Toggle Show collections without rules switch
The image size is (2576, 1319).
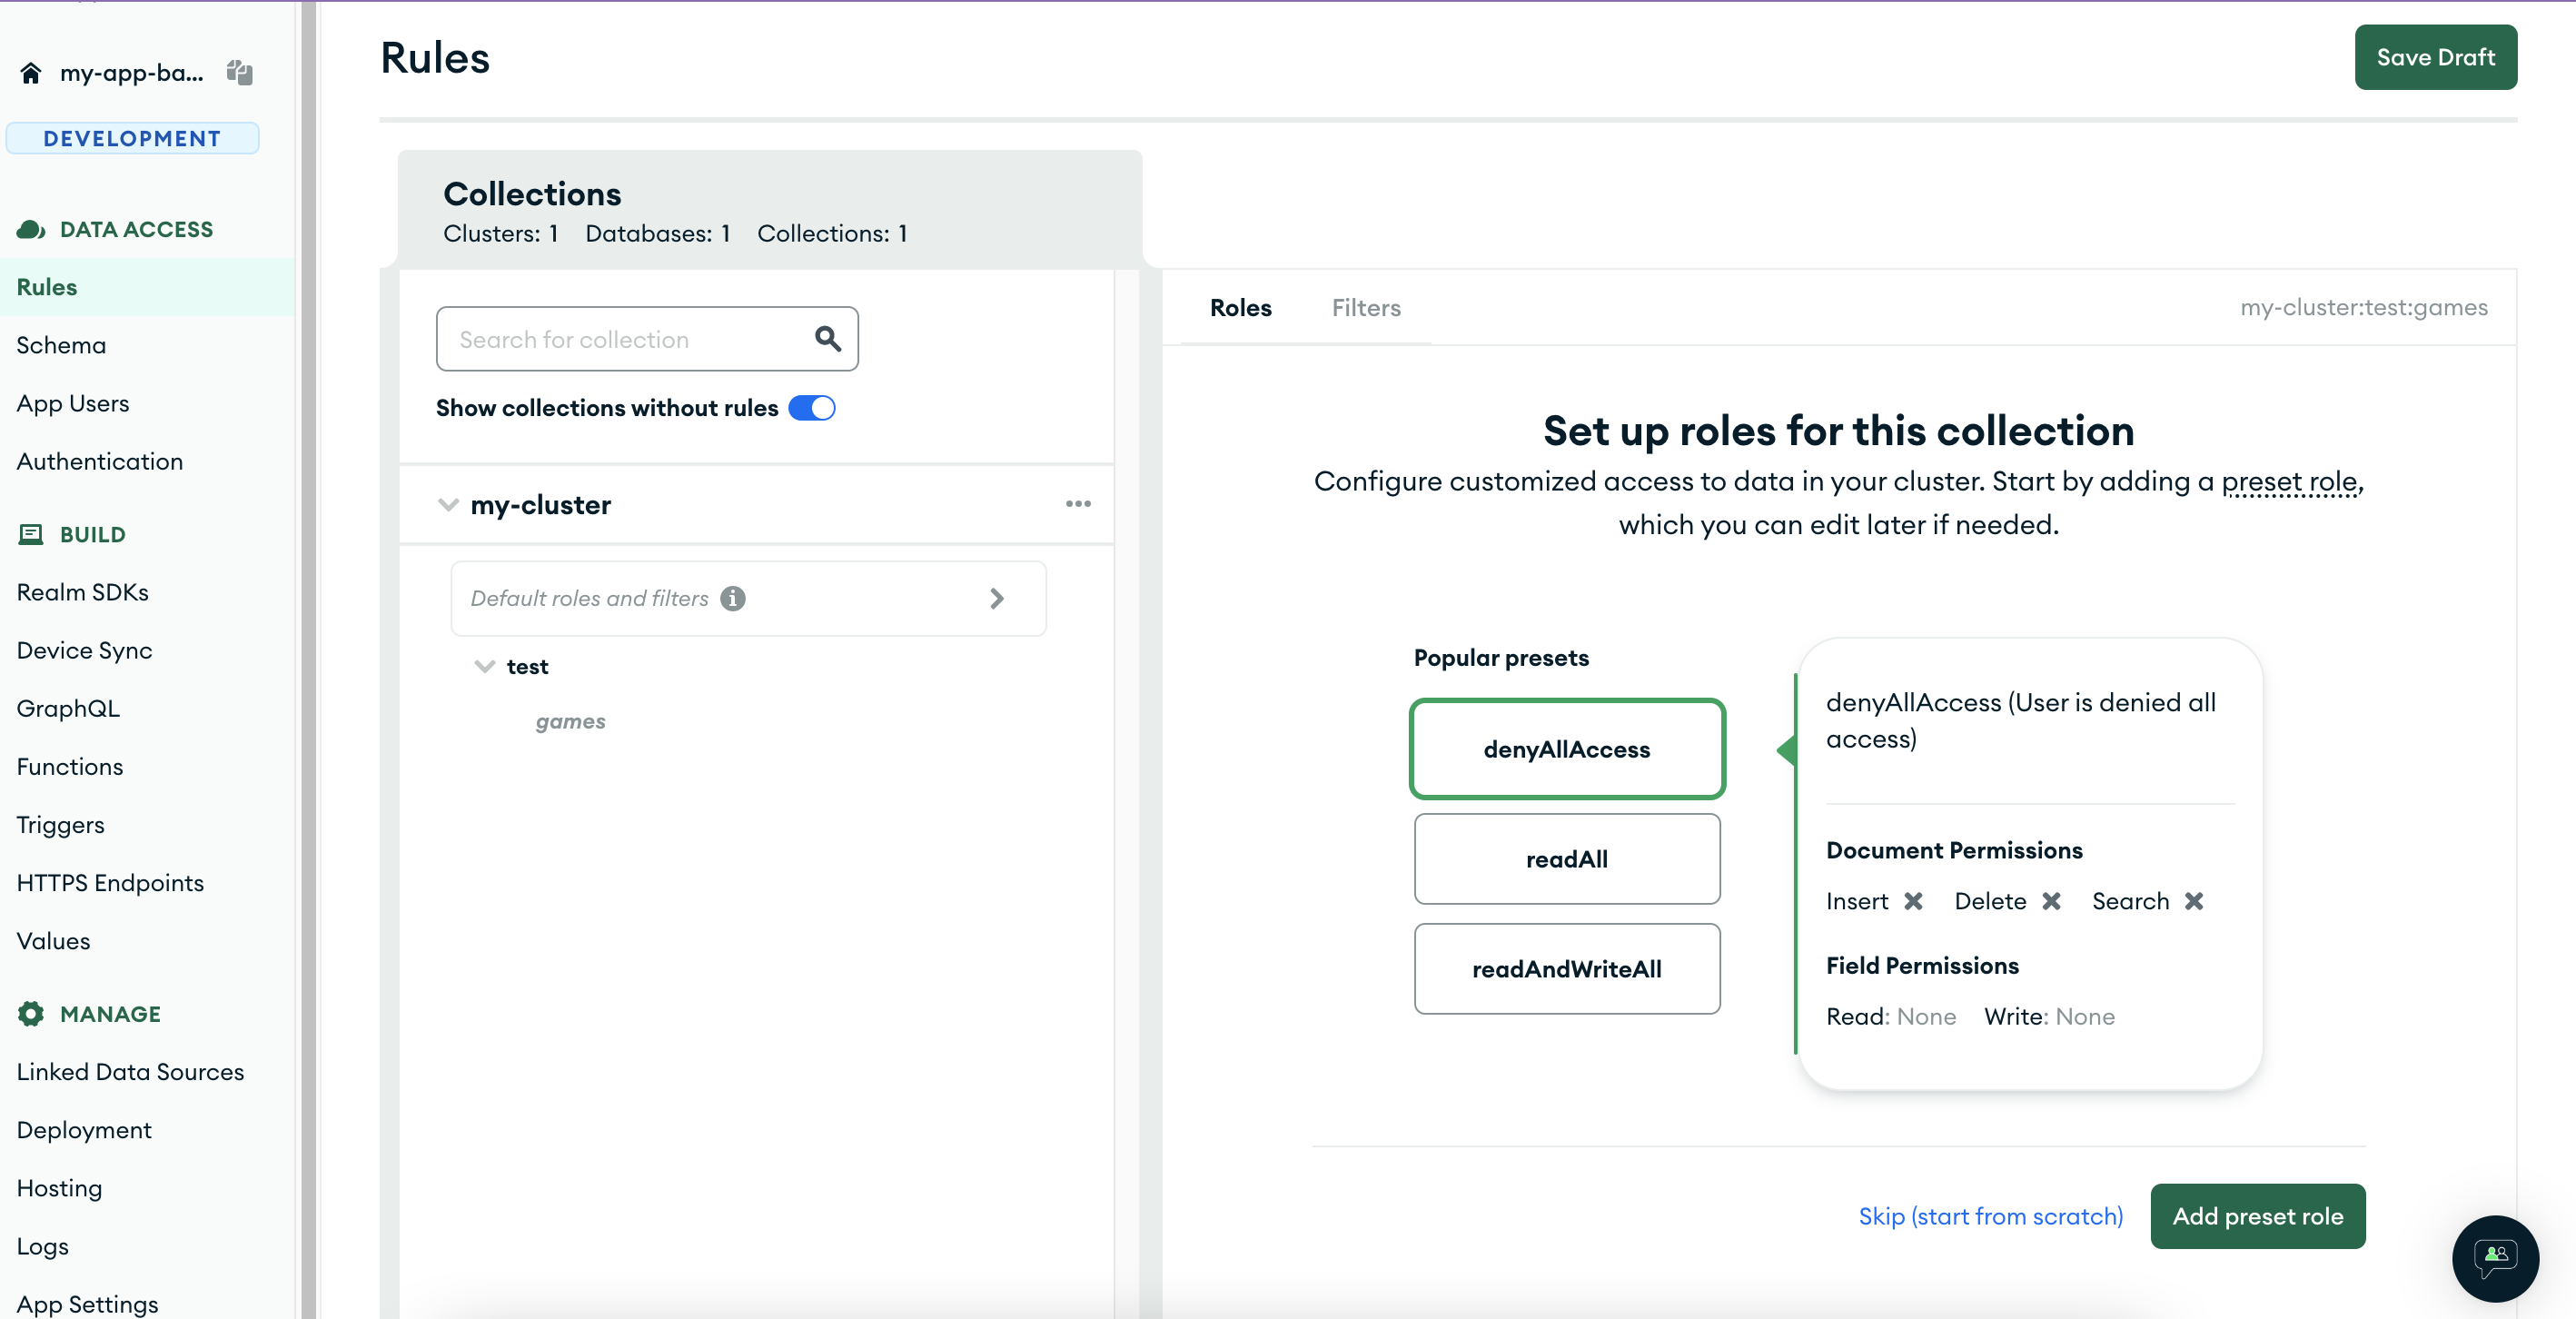[x=812, y=408]
